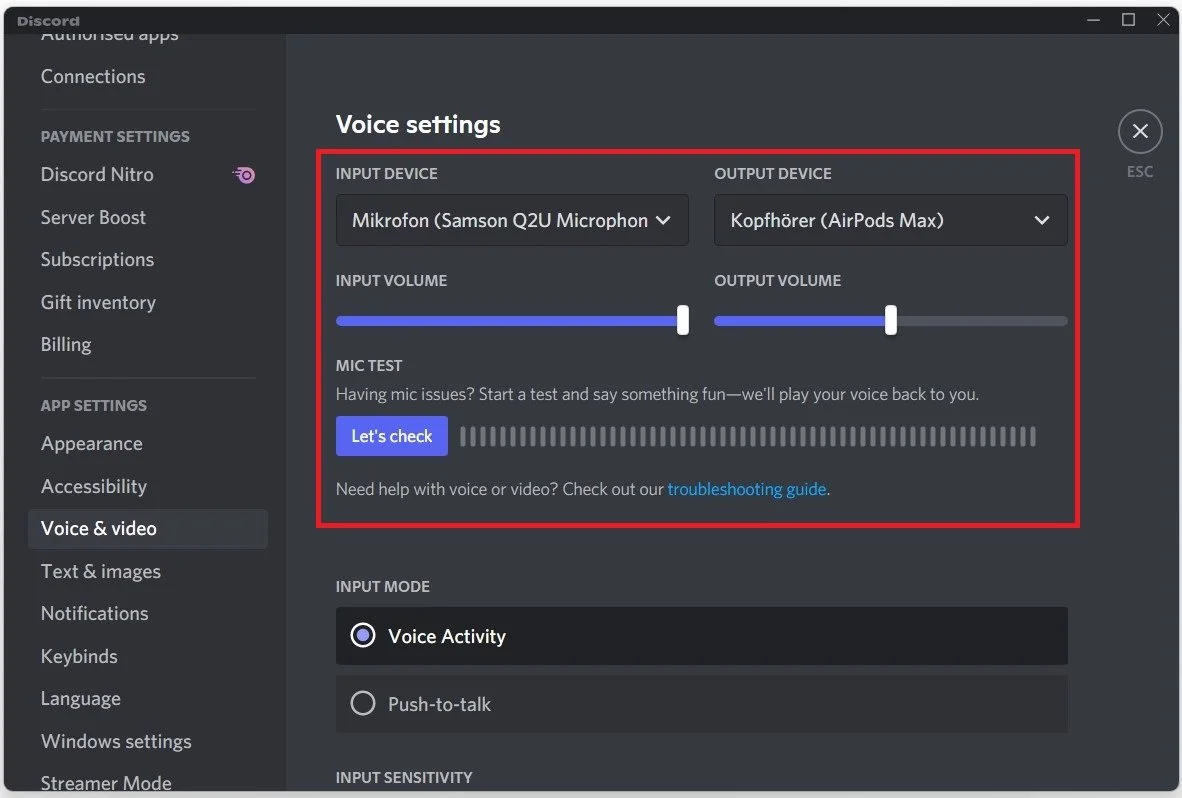Screen dimensions: 1182x798
Task: Open the troubleshooting guide link
Action: point(746,489)
